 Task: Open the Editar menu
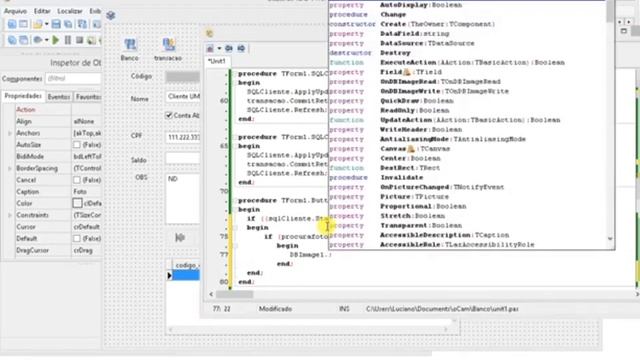[42, 11]
